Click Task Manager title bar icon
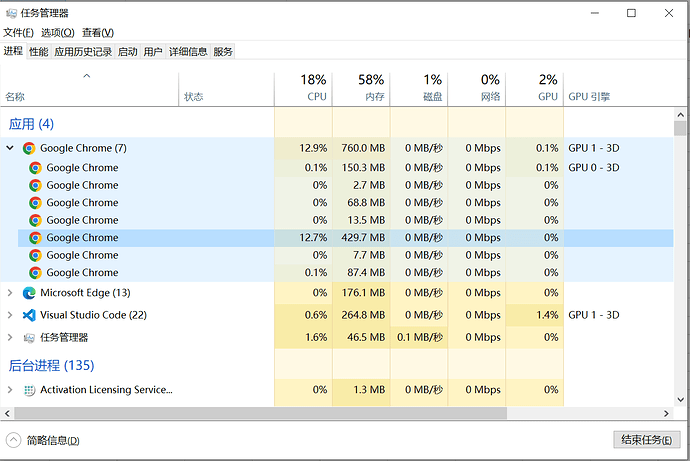The image size is (690, 461). coord(10,13)
